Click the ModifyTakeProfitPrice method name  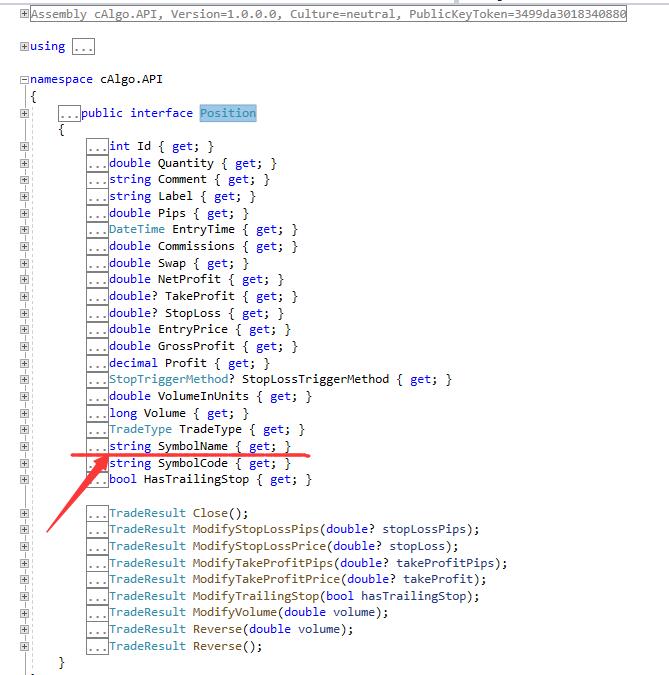pyautogui.click(x=266, y=579)
